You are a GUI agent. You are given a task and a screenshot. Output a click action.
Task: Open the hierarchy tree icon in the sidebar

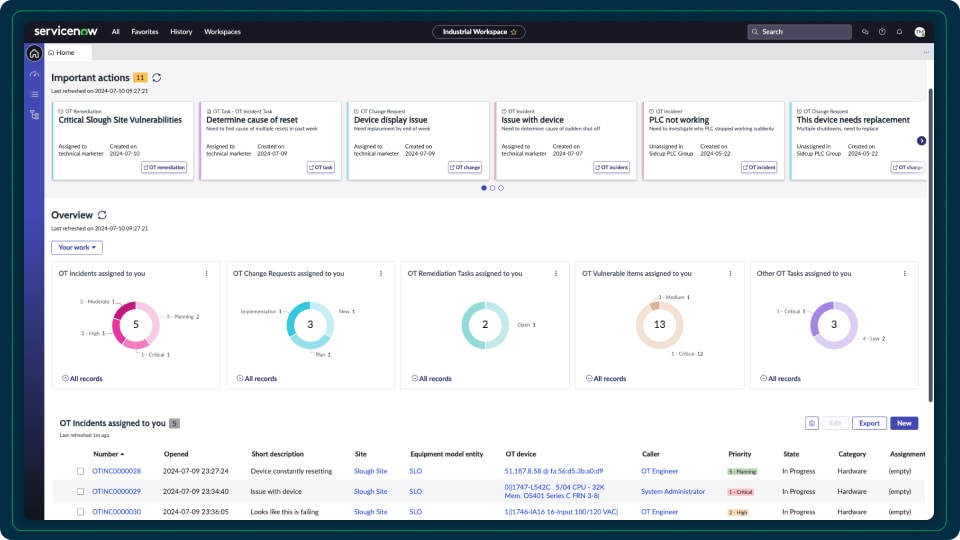pyautogui.click(x=34, y=115)
